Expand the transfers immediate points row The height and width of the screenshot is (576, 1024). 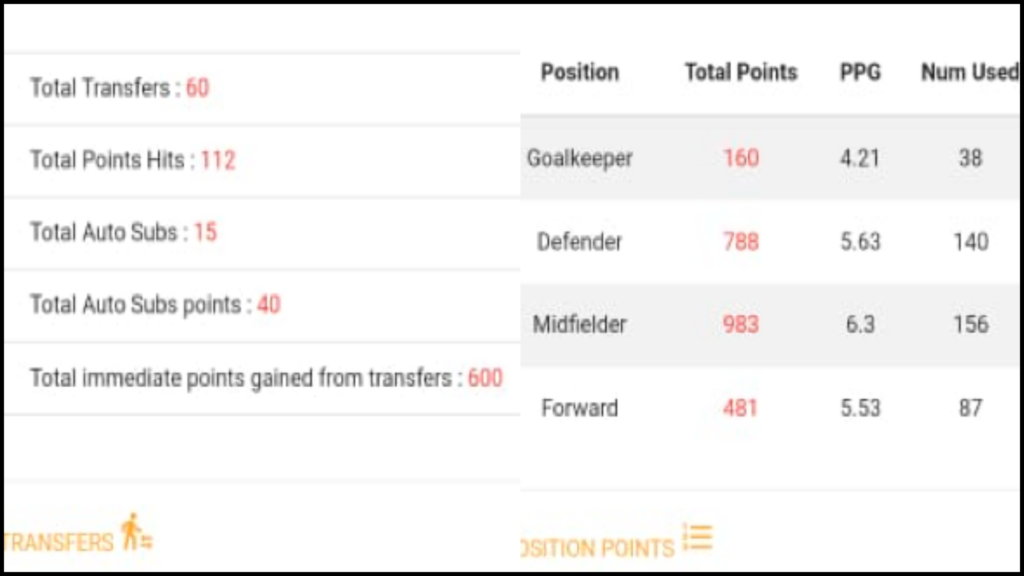click(x=264, y=378)
